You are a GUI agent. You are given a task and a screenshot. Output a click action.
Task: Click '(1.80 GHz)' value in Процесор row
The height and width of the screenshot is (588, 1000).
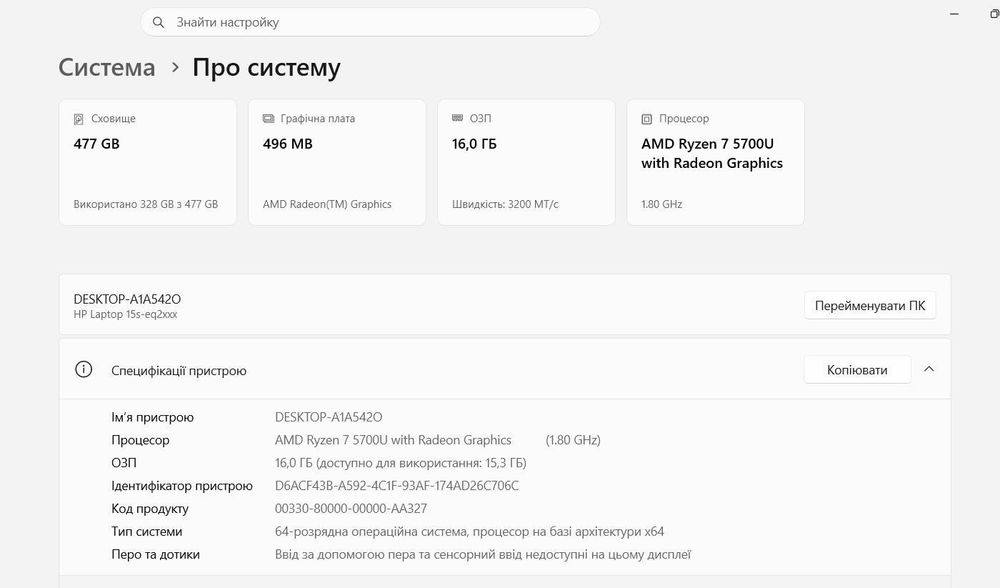point(573,440)
